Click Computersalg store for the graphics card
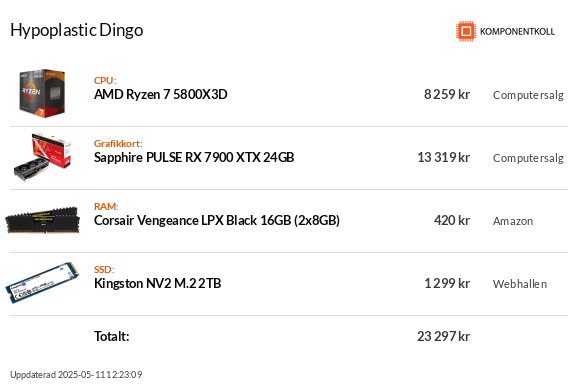Viewport: 577px width, 388px height. tap(528, 158)
